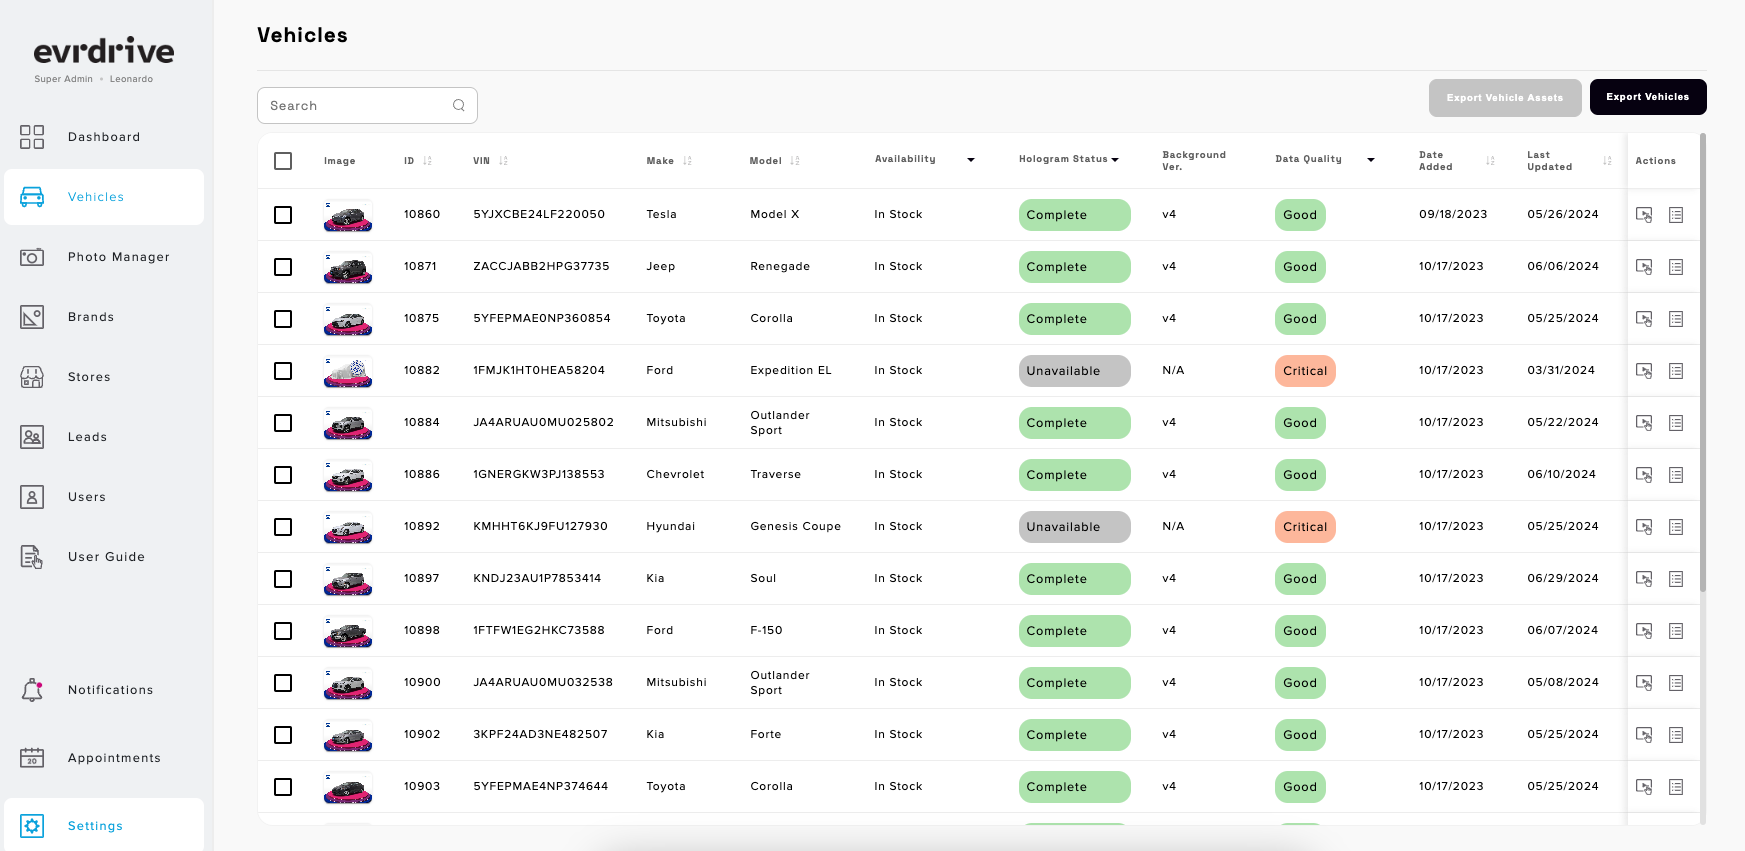Open thumbnail image of Jeep Renegade
Image resolution: width=1745 pixels, height=851 pixels.
point(348,267)
